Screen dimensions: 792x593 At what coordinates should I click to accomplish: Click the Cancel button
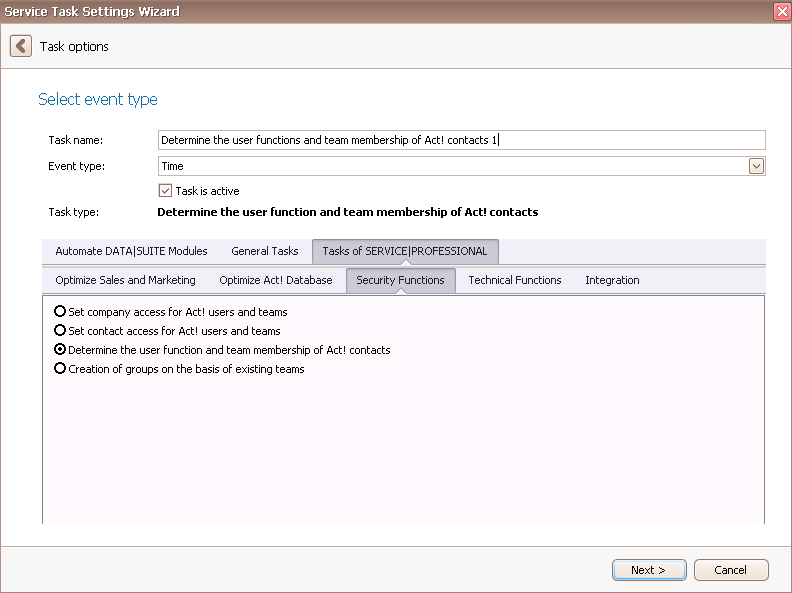pos(731,570)
